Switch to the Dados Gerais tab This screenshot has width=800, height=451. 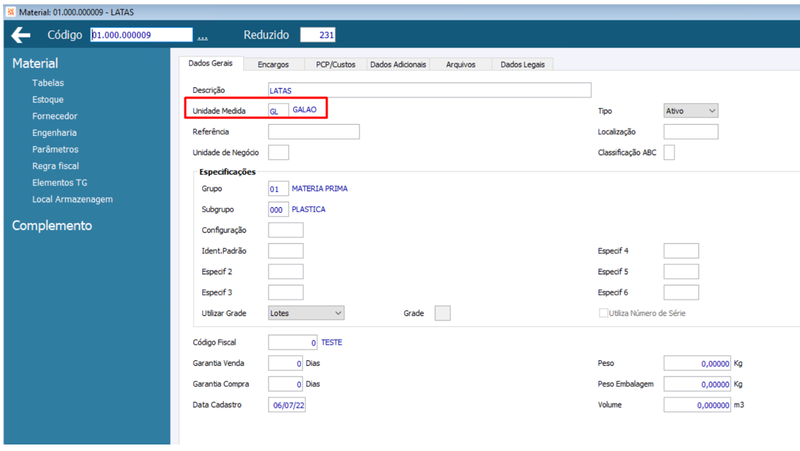[210, 63]
